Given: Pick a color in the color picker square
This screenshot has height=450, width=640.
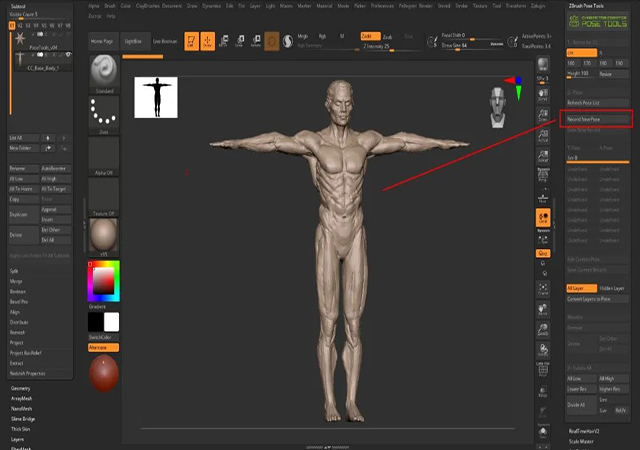Looking at the screenshot, I should (103, 281).
